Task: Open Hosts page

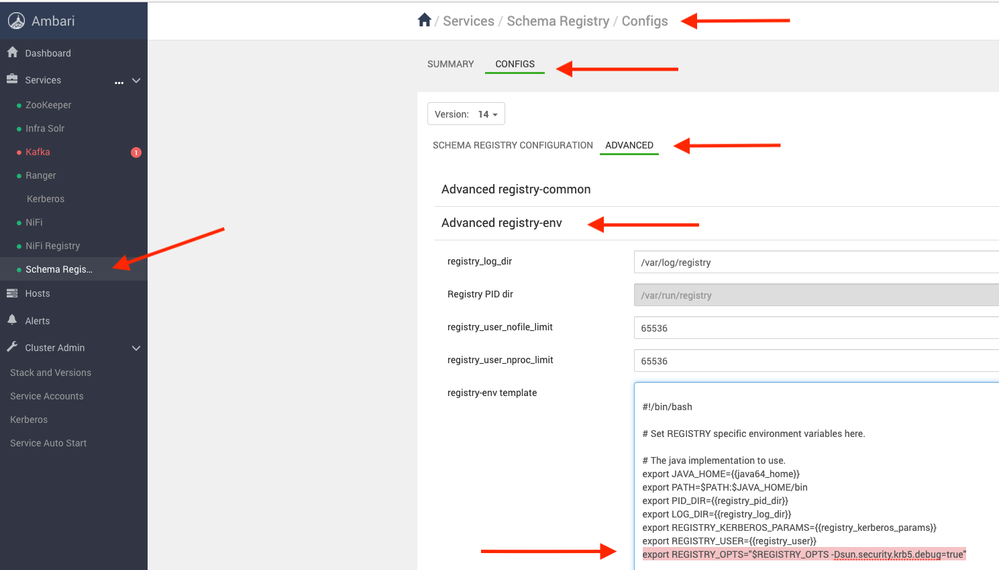Action: click(x=37, y=294)
